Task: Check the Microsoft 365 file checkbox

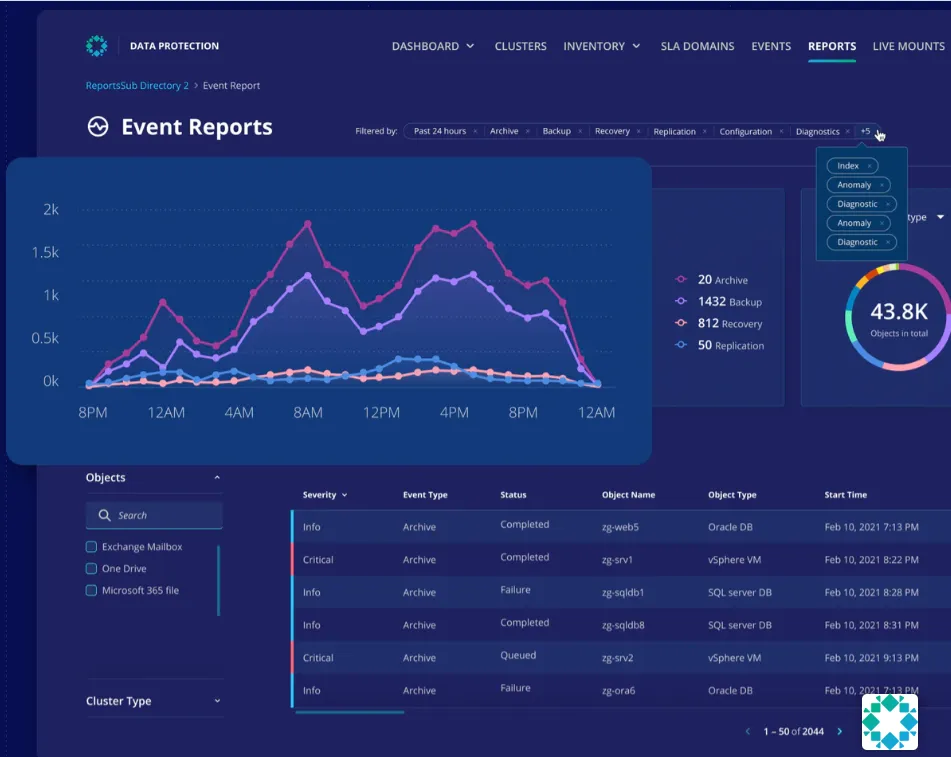Action: pos(91,590)
